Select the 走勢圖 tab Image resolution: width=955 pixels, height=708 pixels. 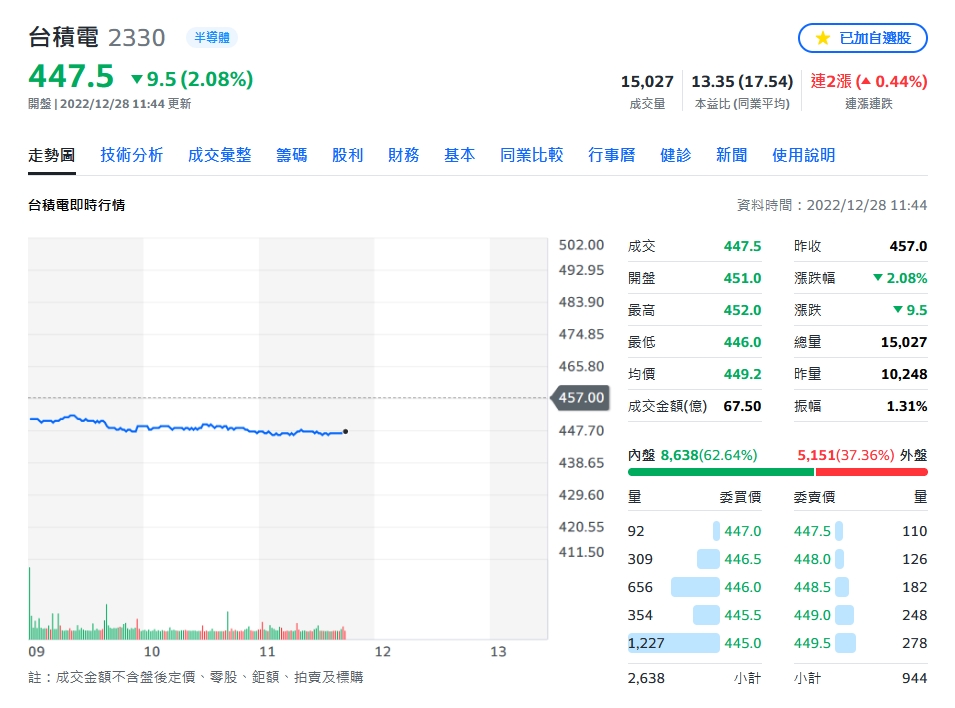(52, 155)
